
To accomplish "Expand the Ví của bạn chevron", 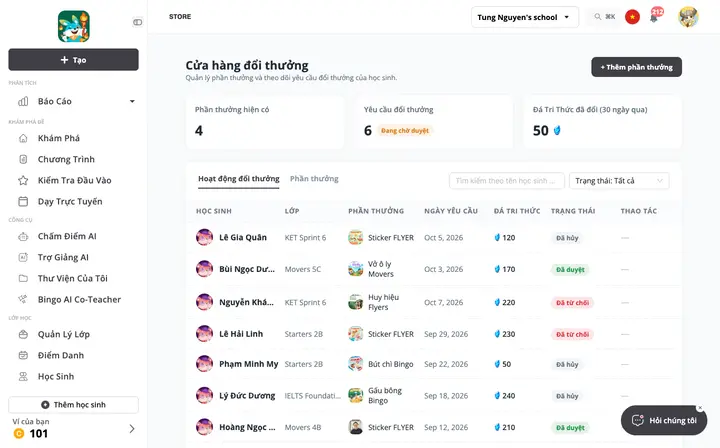I will point(132,429).
